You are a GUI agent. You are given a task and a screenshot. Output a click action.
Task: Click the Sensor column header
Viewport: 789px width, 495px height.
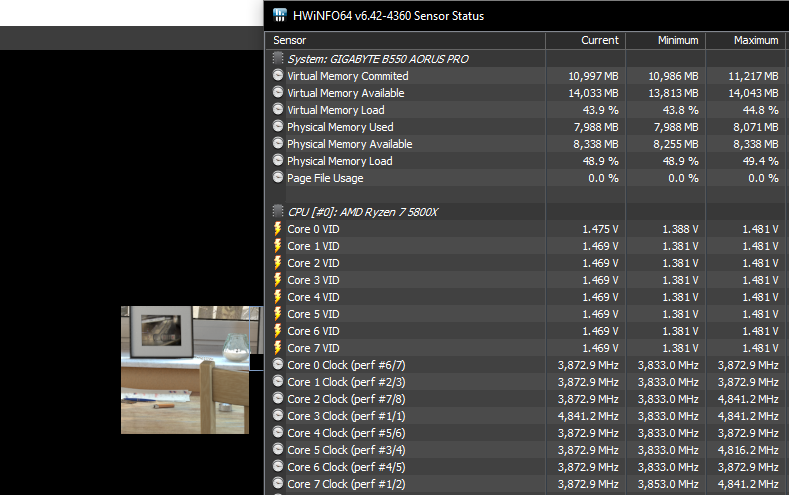[406, 40]
